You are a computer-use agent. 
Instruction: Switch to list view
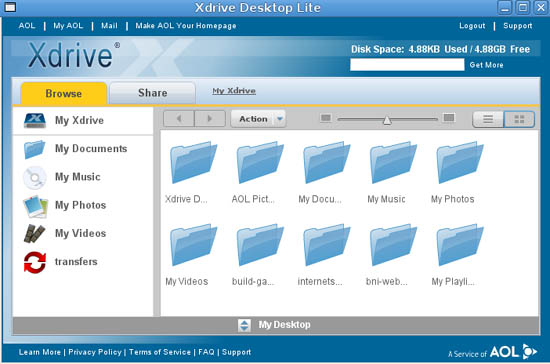(x=488, y=119)
